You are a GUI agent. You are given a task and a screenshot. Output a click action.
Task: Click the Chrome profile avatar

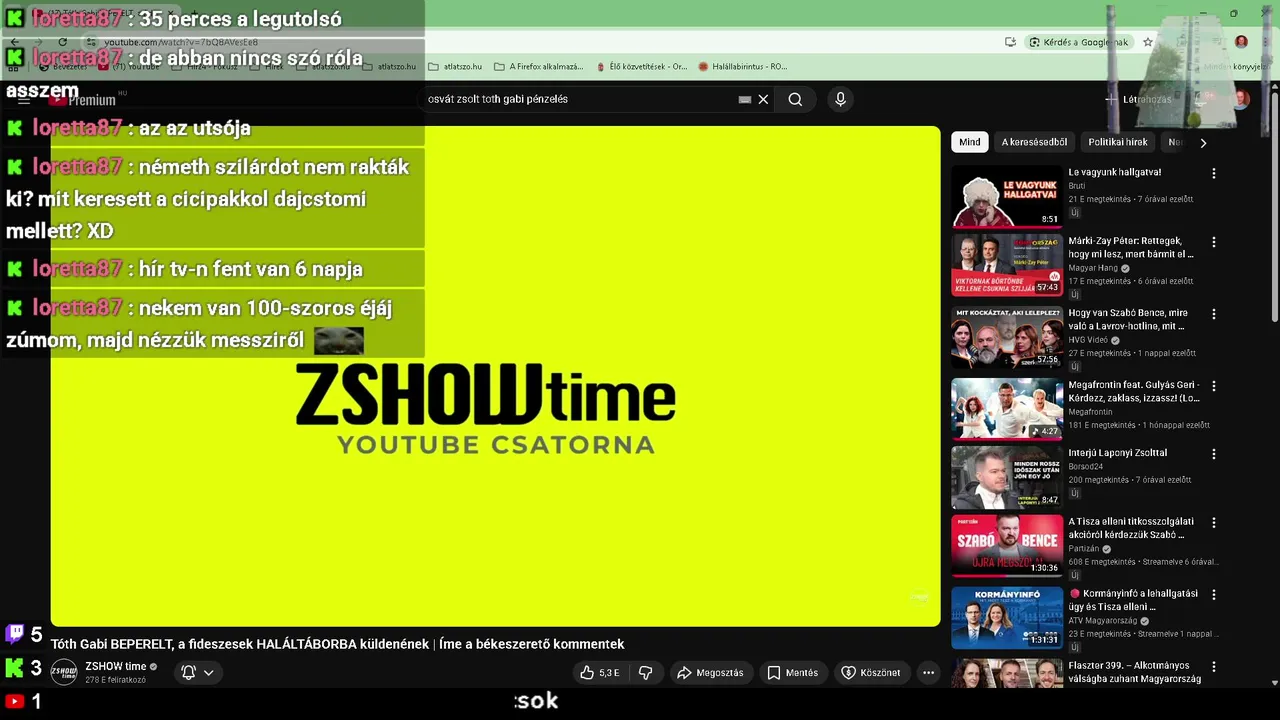(x=1241, y=42)
